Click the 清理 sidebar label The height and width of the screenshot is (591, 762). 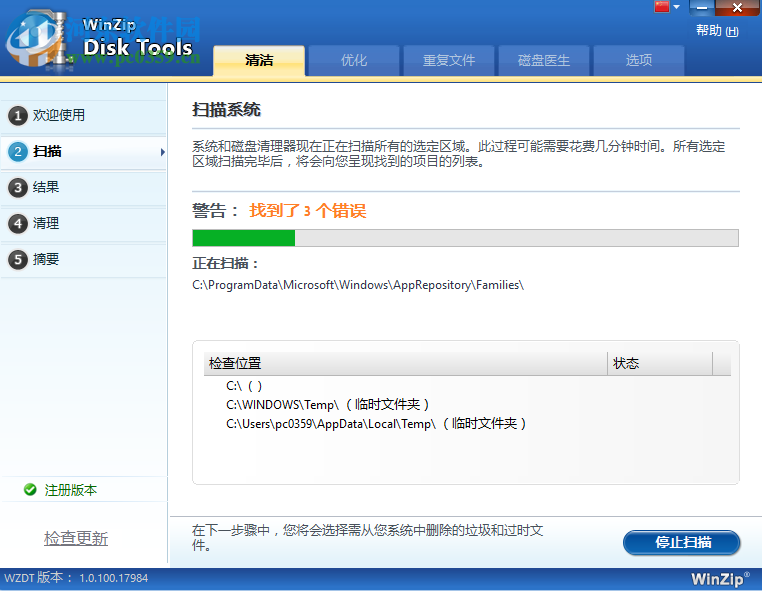[46, 223]
